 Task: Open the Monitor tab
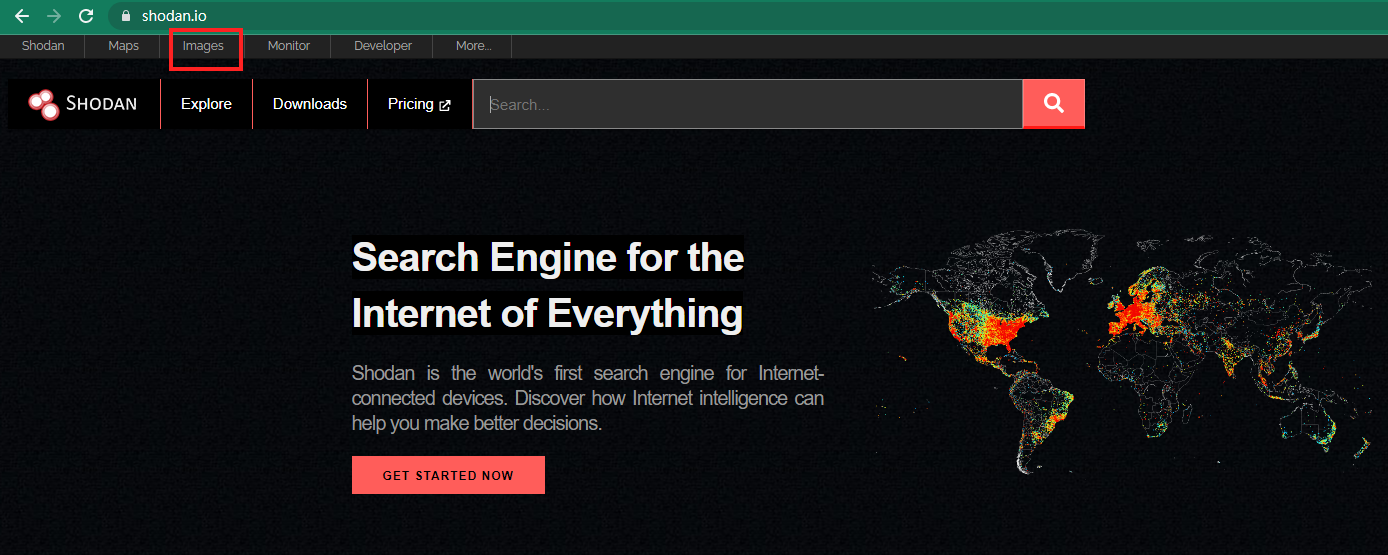(289, 46)
